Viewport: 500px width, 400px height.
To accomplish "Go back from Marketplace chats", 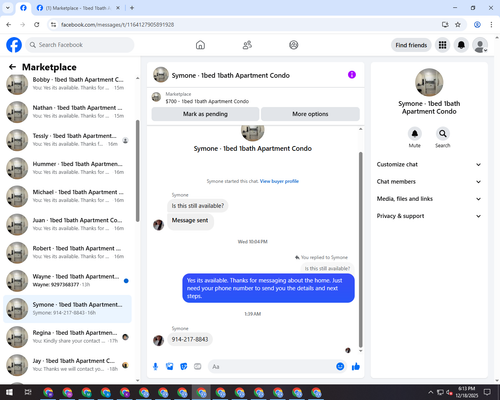I will 12,67.
